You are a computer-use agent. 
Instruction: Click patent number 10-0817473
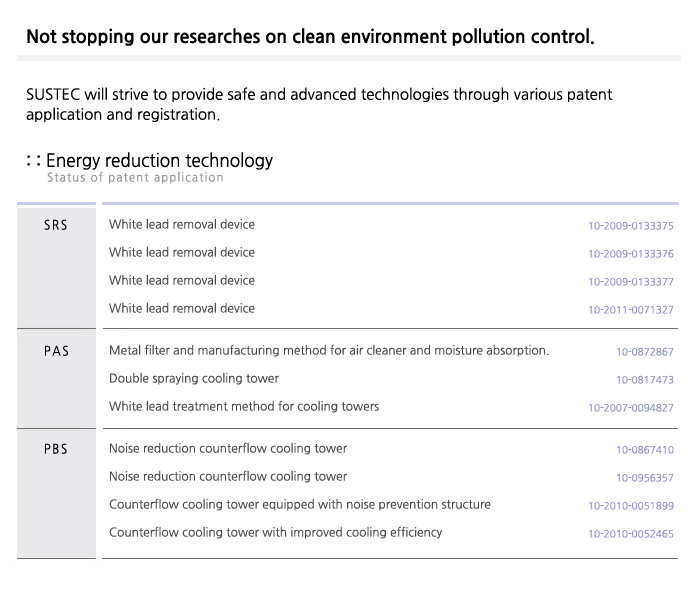coord(644,380)
